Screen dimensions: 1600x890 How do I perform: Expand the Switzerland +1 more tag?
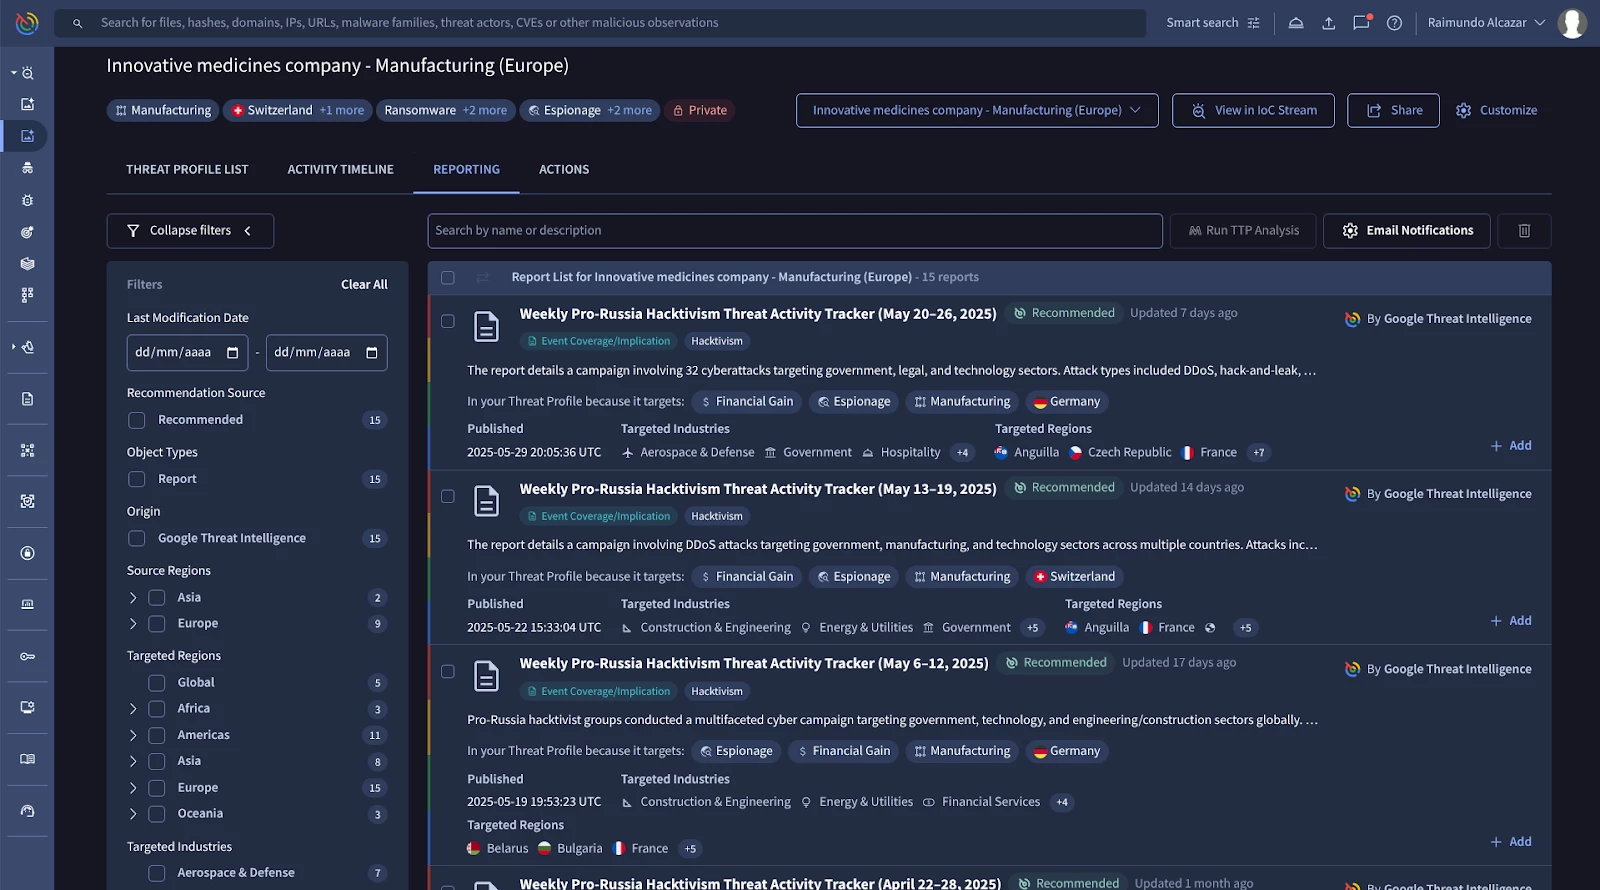coord(297,110)
